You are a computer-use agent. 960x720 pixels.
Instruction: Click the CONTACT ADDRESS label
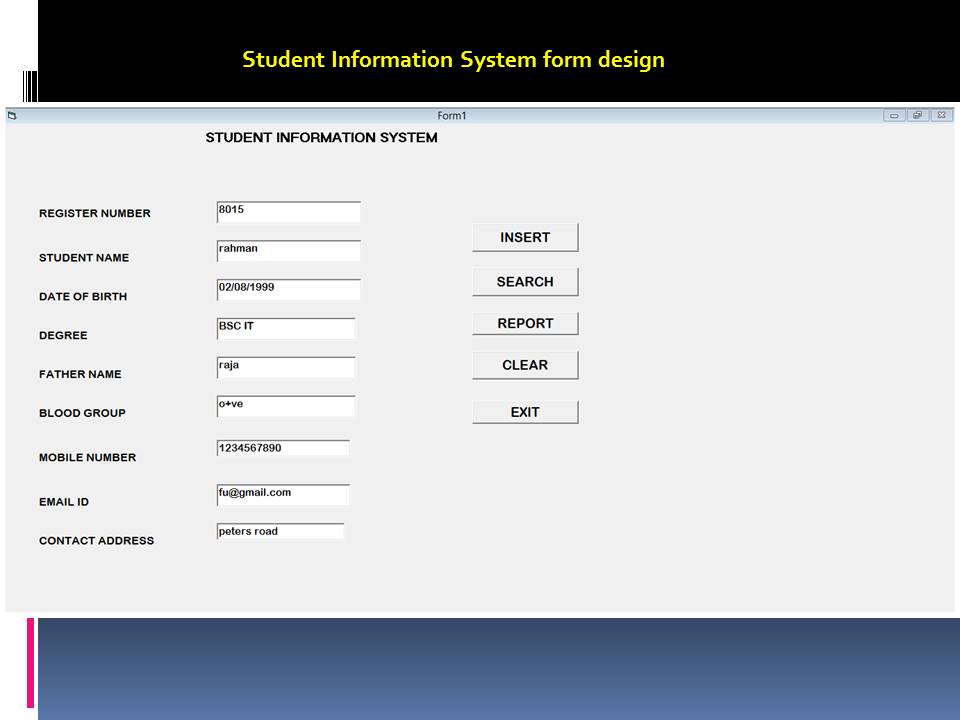point(97,541)
